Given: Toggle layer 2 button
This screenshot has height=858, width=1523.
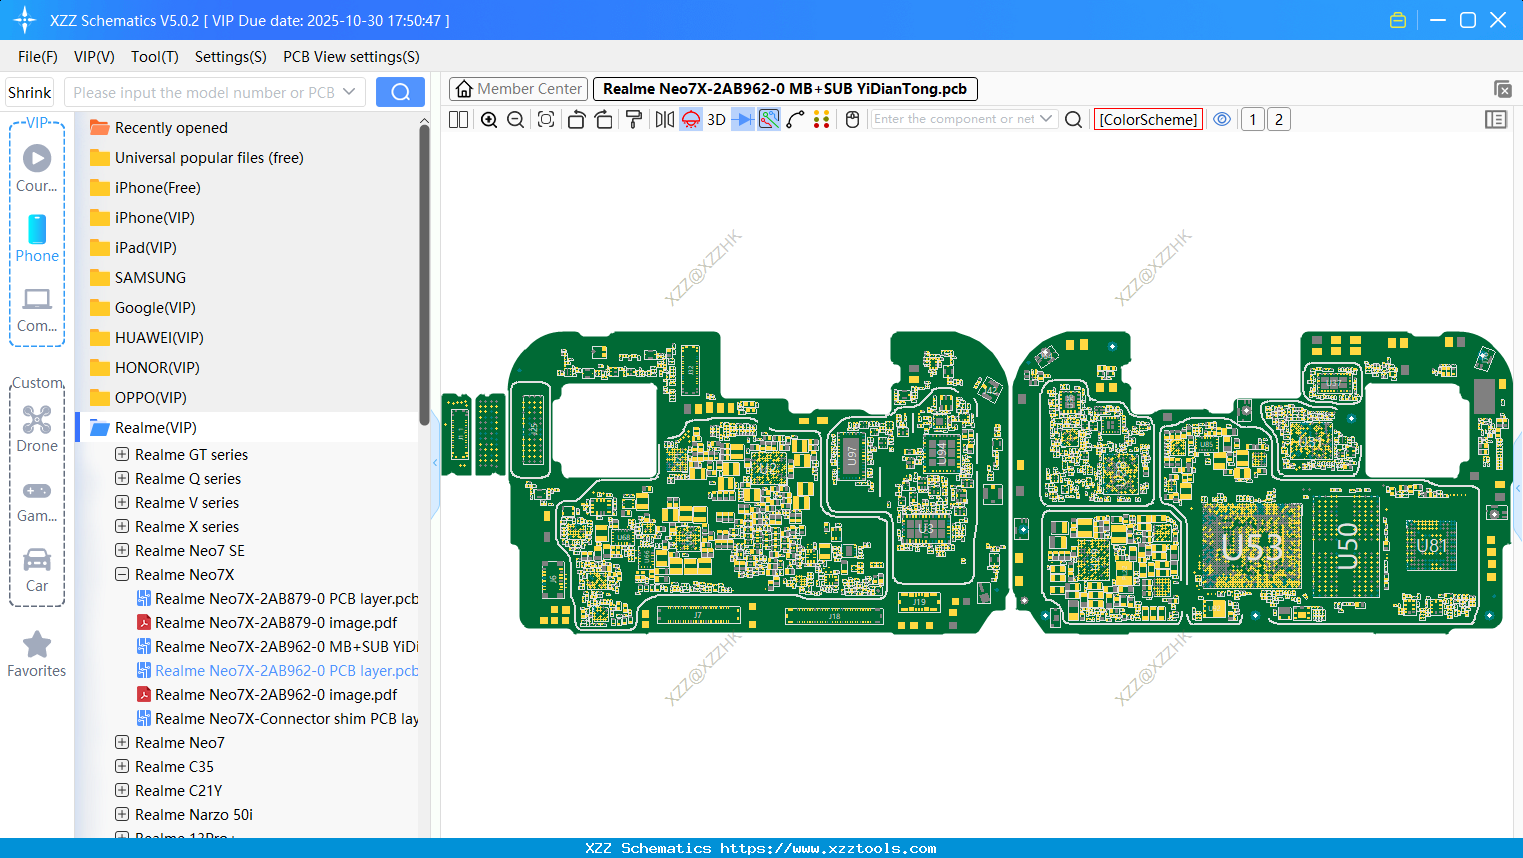Looking at the screenshot, I should [x=1278, y=120].
